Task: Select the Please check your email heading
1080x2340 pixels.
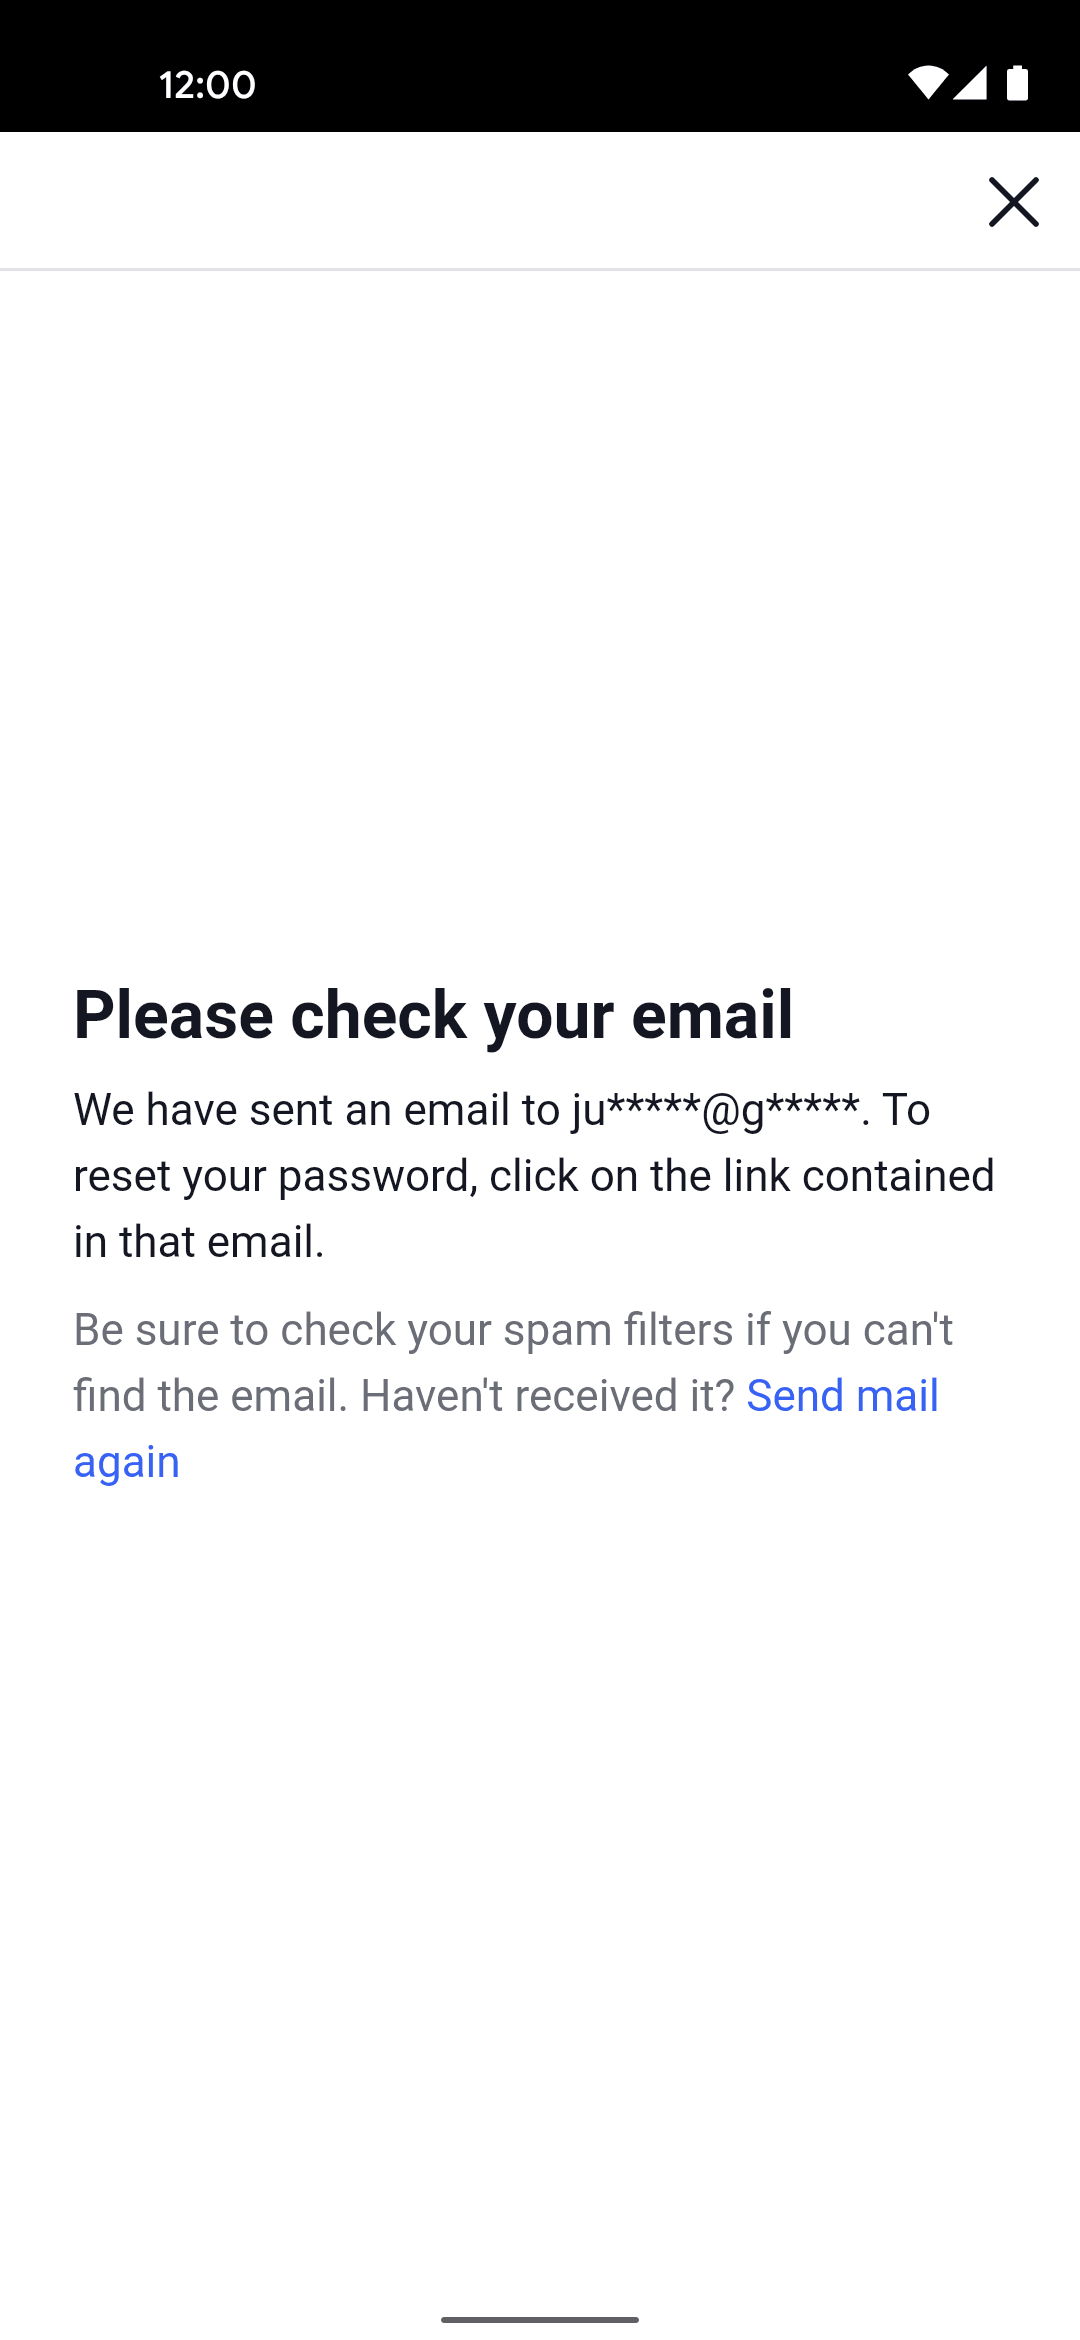Action: click(x=433, y=1015)
